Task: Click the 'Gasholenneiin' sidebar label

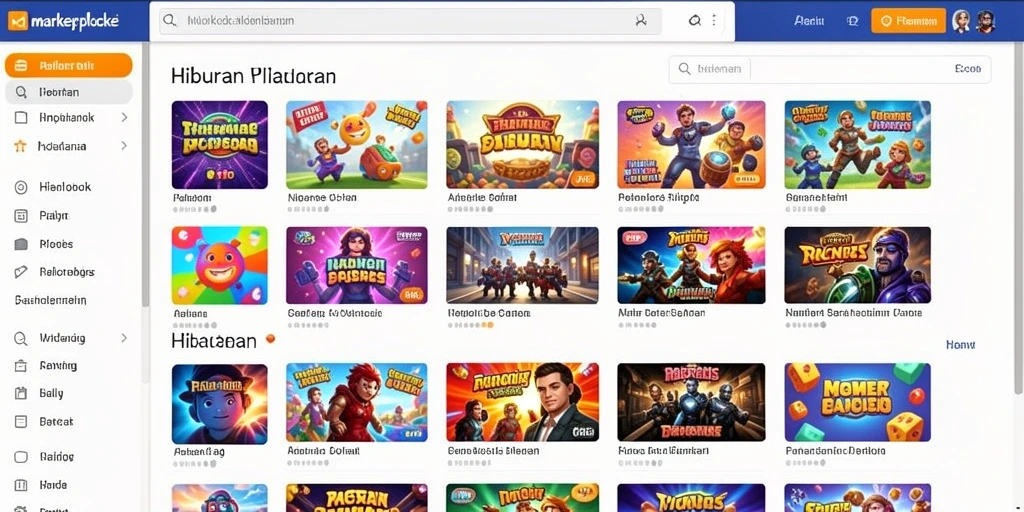Action: coord(50,300)
